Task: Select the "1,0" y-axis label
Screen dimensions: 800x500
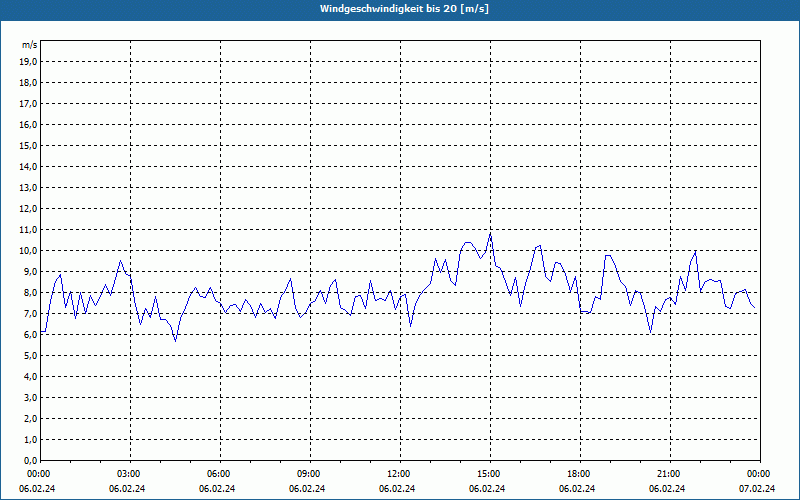Action: (x=30, y=440)
